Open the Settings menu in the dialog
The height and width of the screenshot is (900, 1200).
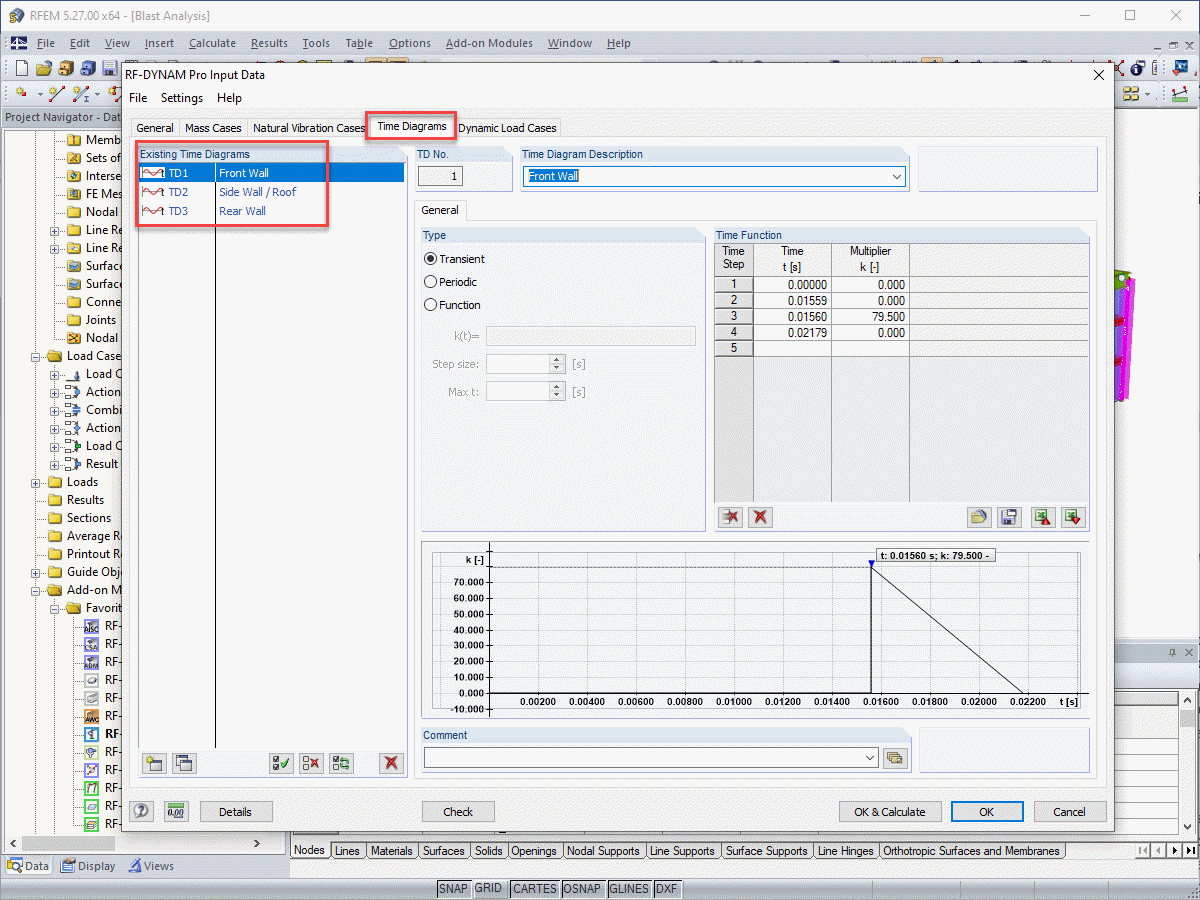coord(182,98)
